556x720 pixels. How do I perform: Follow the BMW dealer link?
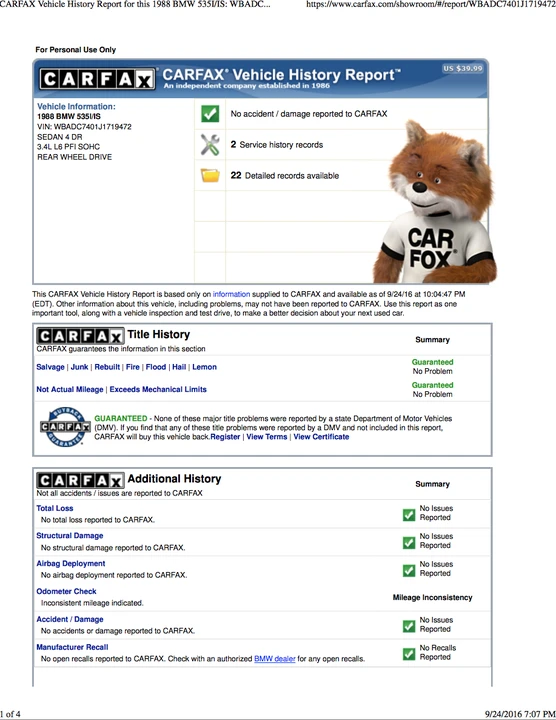pyautogui.click(x=275, y=658)
